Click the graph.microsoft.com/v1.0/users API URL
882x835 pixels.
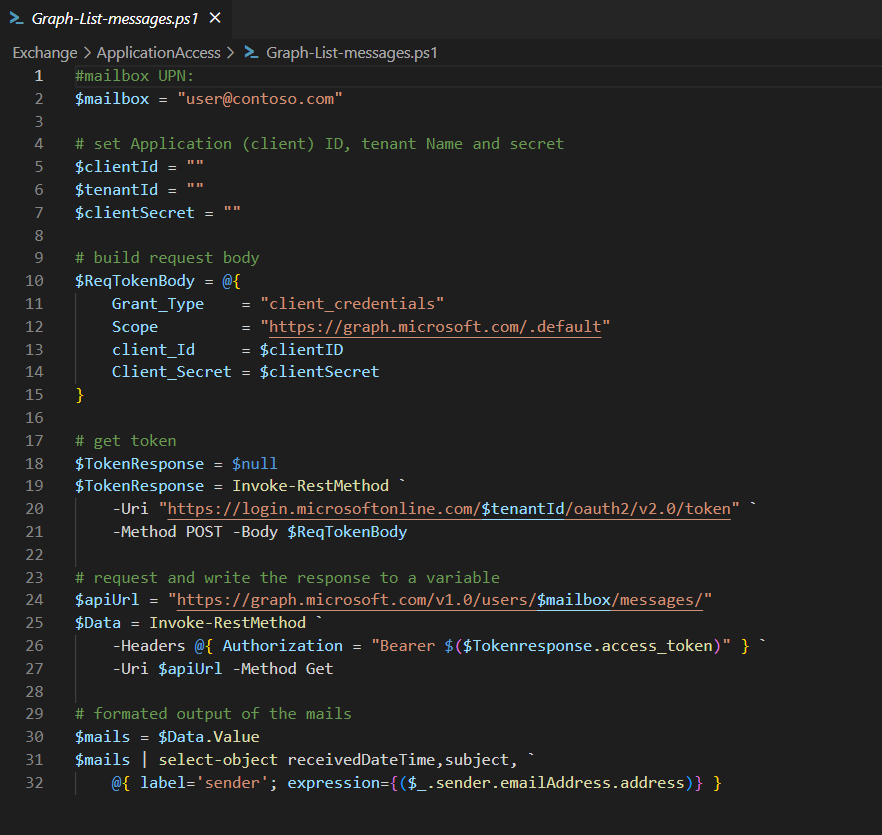[440, 600]
